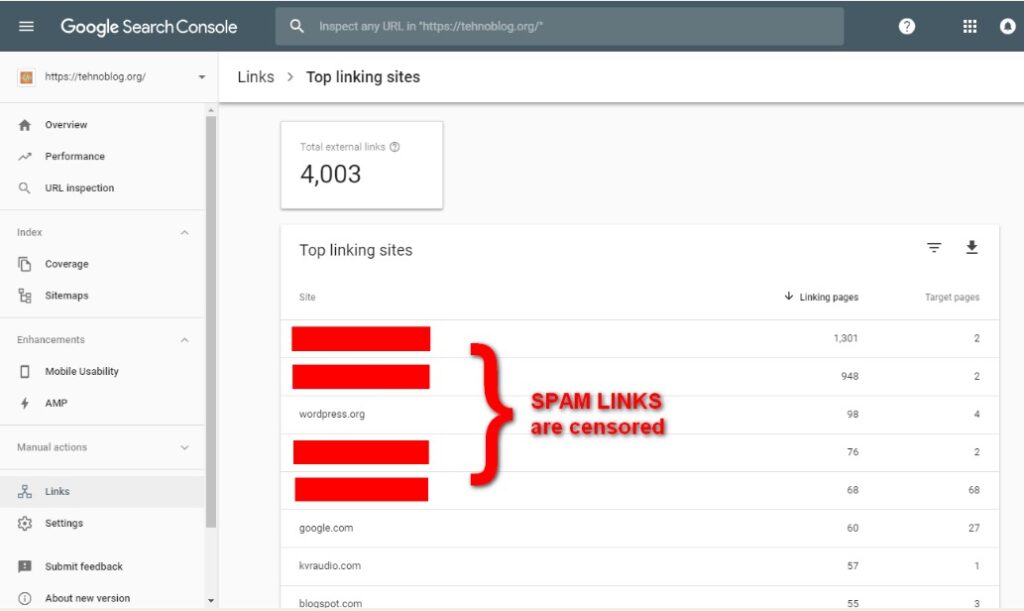Open the notifications bell icon
This screenshot has height=611, width=1024.
[1008, 26]
